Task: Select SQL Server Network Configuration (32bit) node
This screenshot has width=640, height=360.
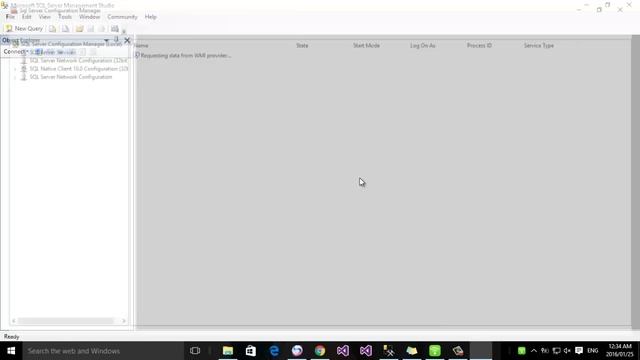Action: [78, 60]
